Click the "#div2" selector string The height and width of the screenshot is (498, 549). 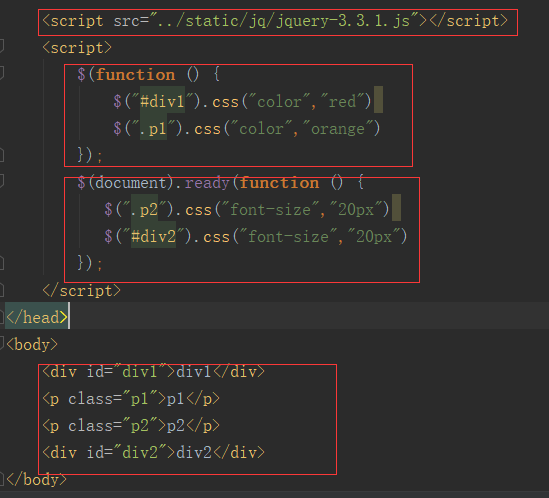(153, 237)
